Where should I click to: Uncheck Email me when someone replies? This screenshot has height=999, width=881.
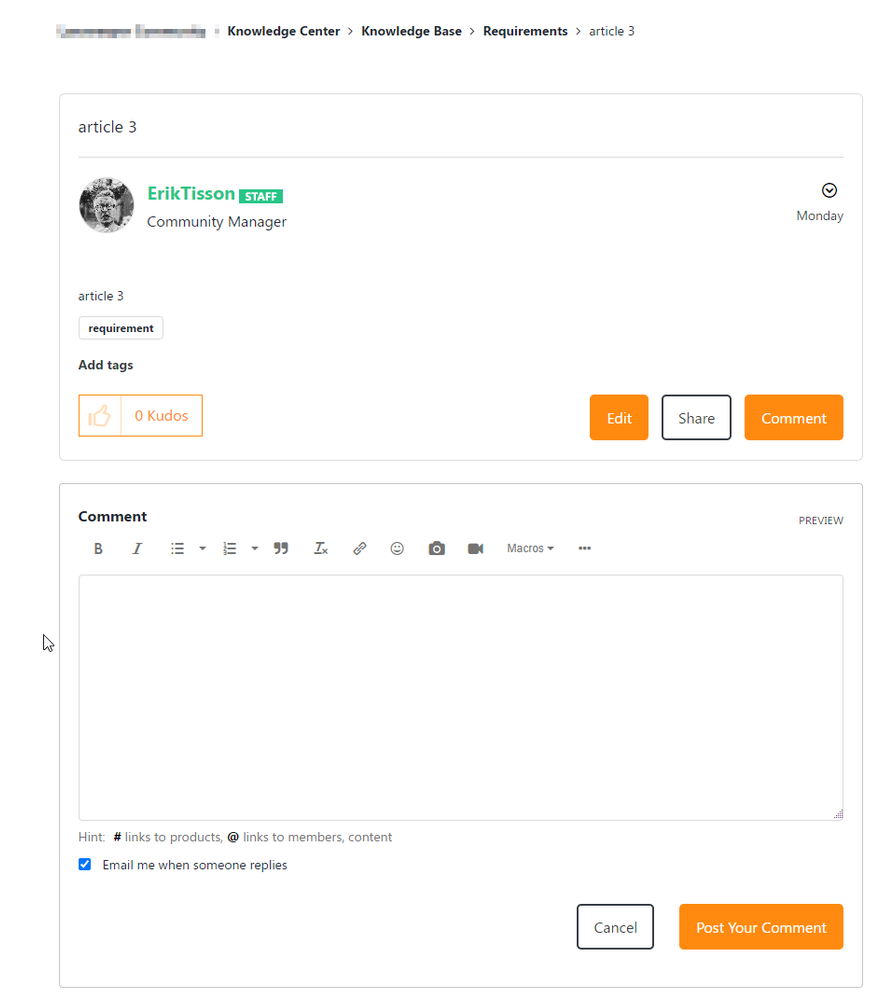pos(85,864)
